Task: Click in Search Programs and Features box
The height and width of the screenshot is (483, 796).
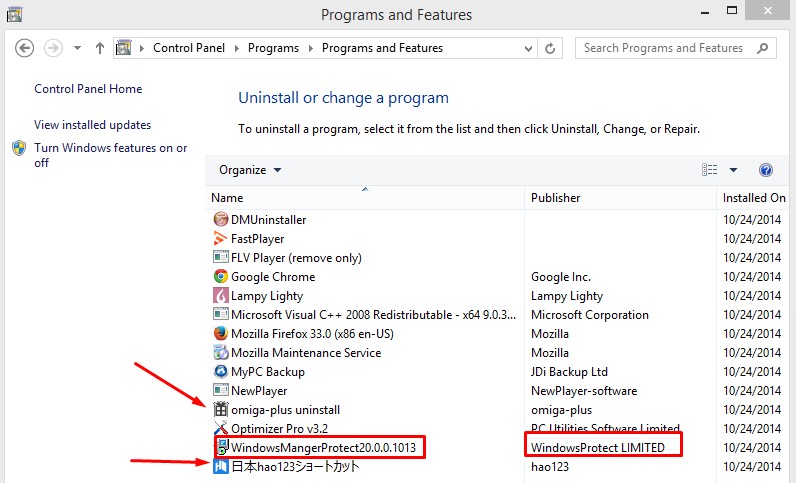Action: pos(664,48)
